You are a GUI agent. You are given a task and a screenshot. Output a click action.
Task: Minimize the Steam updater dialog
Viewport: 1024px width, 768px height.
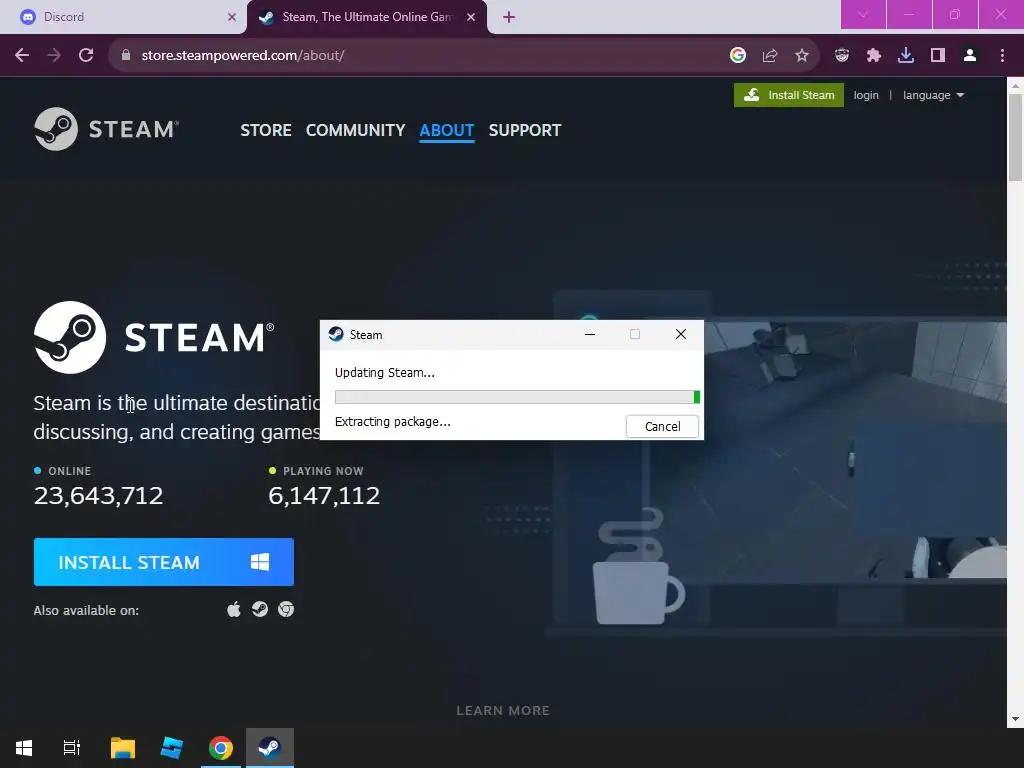pos(590,334)
